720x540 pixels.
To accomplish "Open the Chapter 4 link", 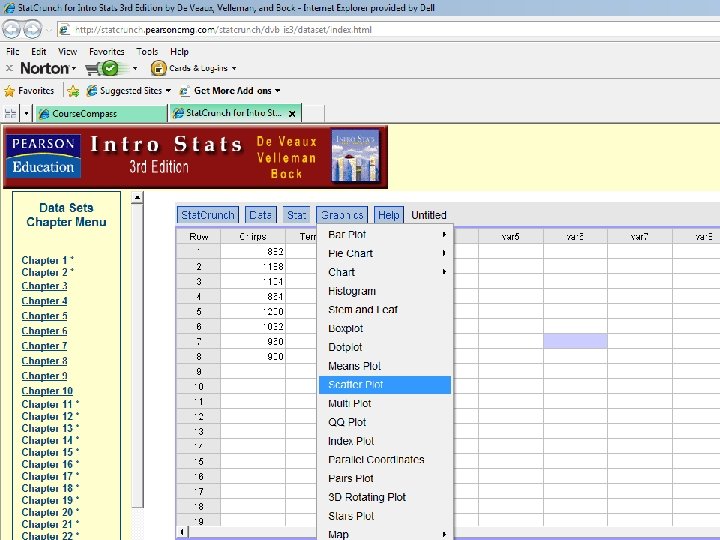I will tap(45, 301).
